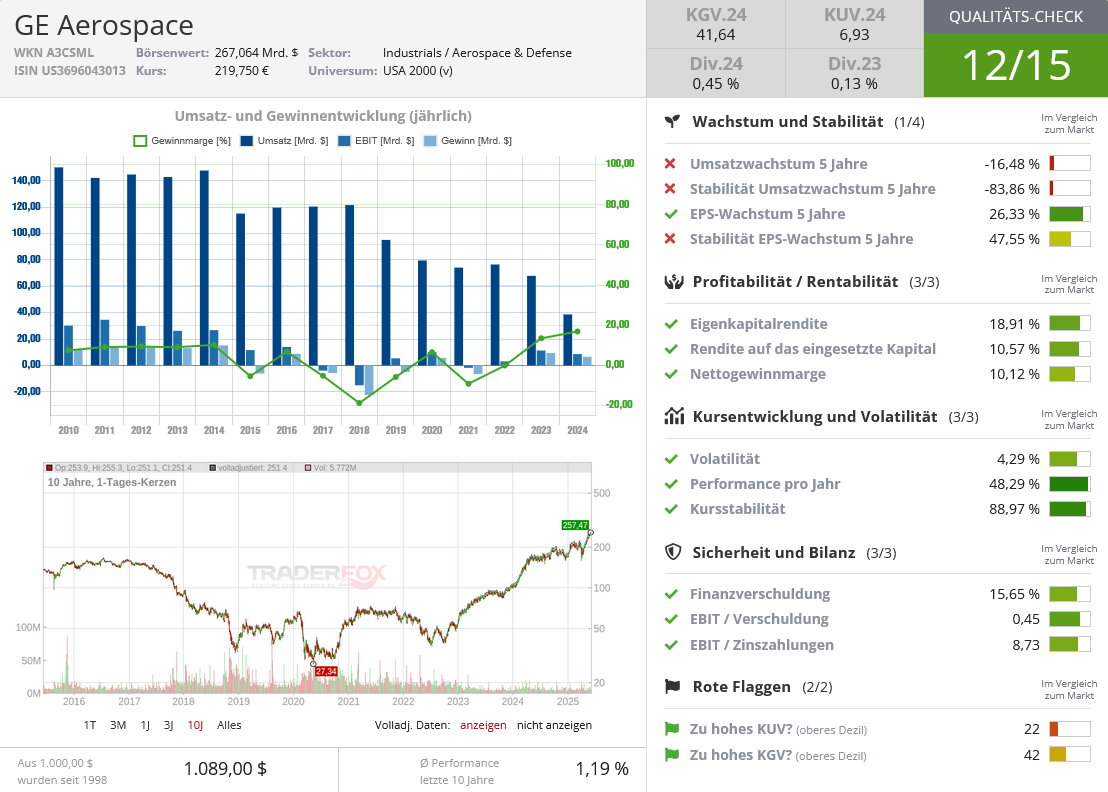Toggle the EBIT [Mrd. $] legend entry
Screen dimensions: 1108x792
point(376,141)
